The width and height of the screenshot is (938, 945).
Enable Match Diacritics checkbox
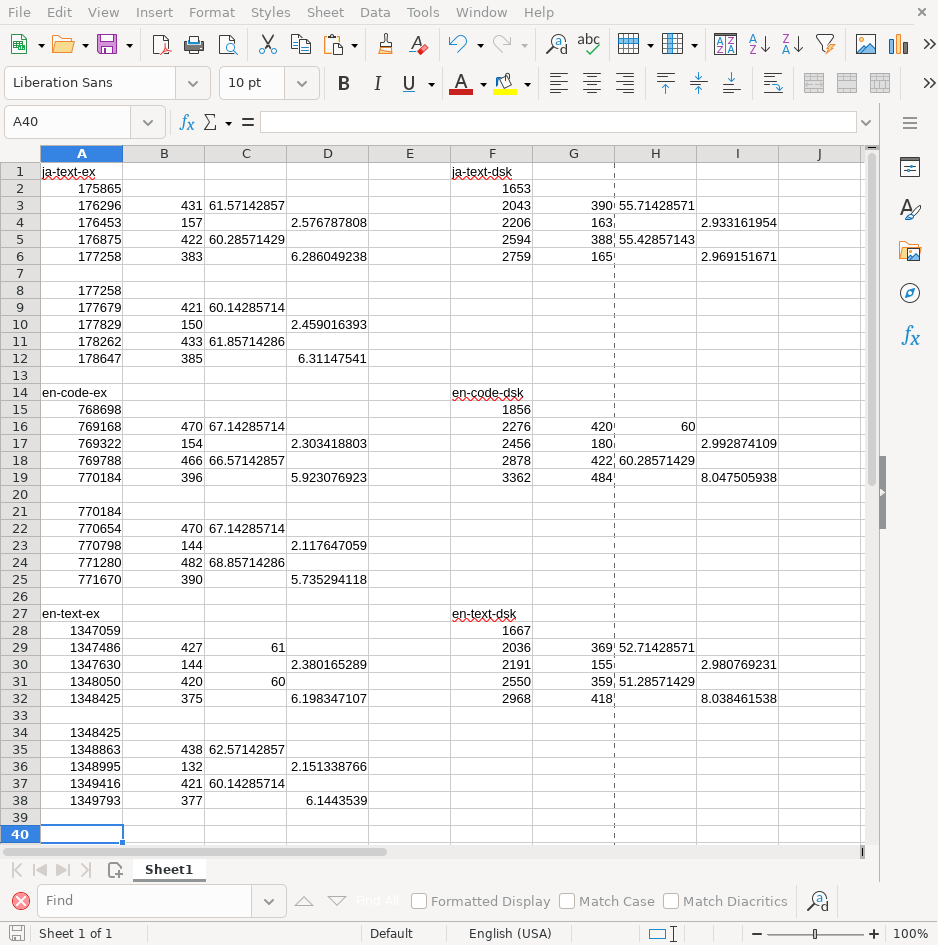coord(671,901)
